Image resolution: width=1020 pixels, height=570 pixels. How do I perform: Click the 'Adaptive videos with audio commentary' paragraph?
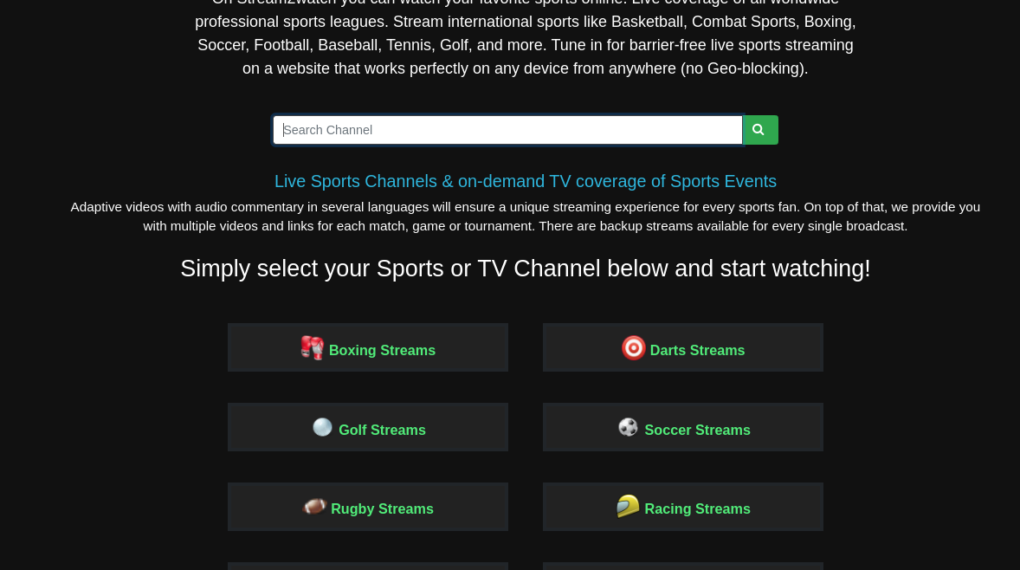pyautogui.click(x=525, y=217)
